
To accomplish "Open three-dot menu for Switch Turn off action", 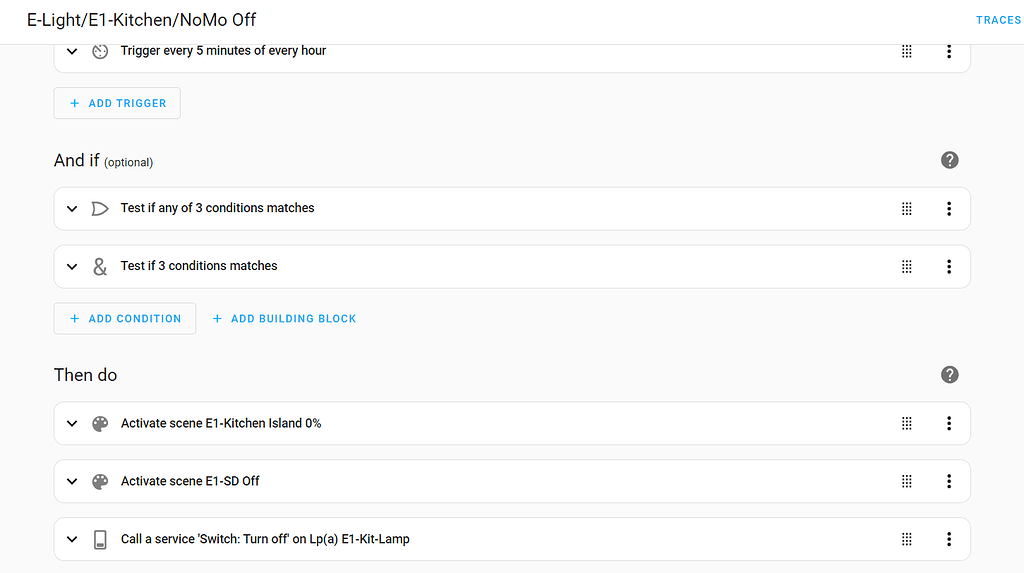I will coord(949,540).
